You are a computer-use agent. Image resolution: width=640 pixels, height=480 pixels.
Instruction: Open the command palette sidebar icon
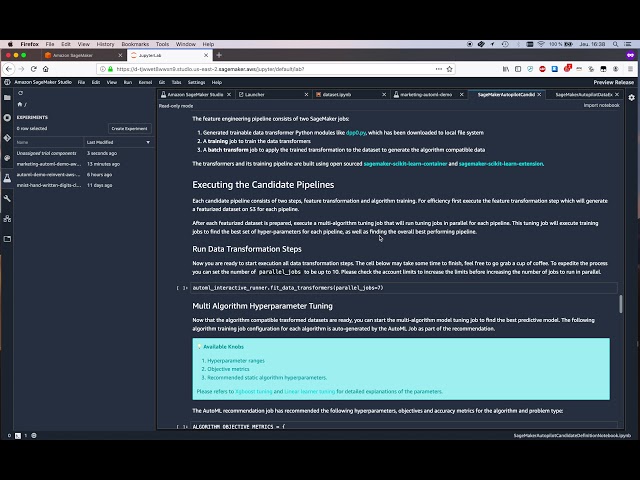(x=7, y=158)
